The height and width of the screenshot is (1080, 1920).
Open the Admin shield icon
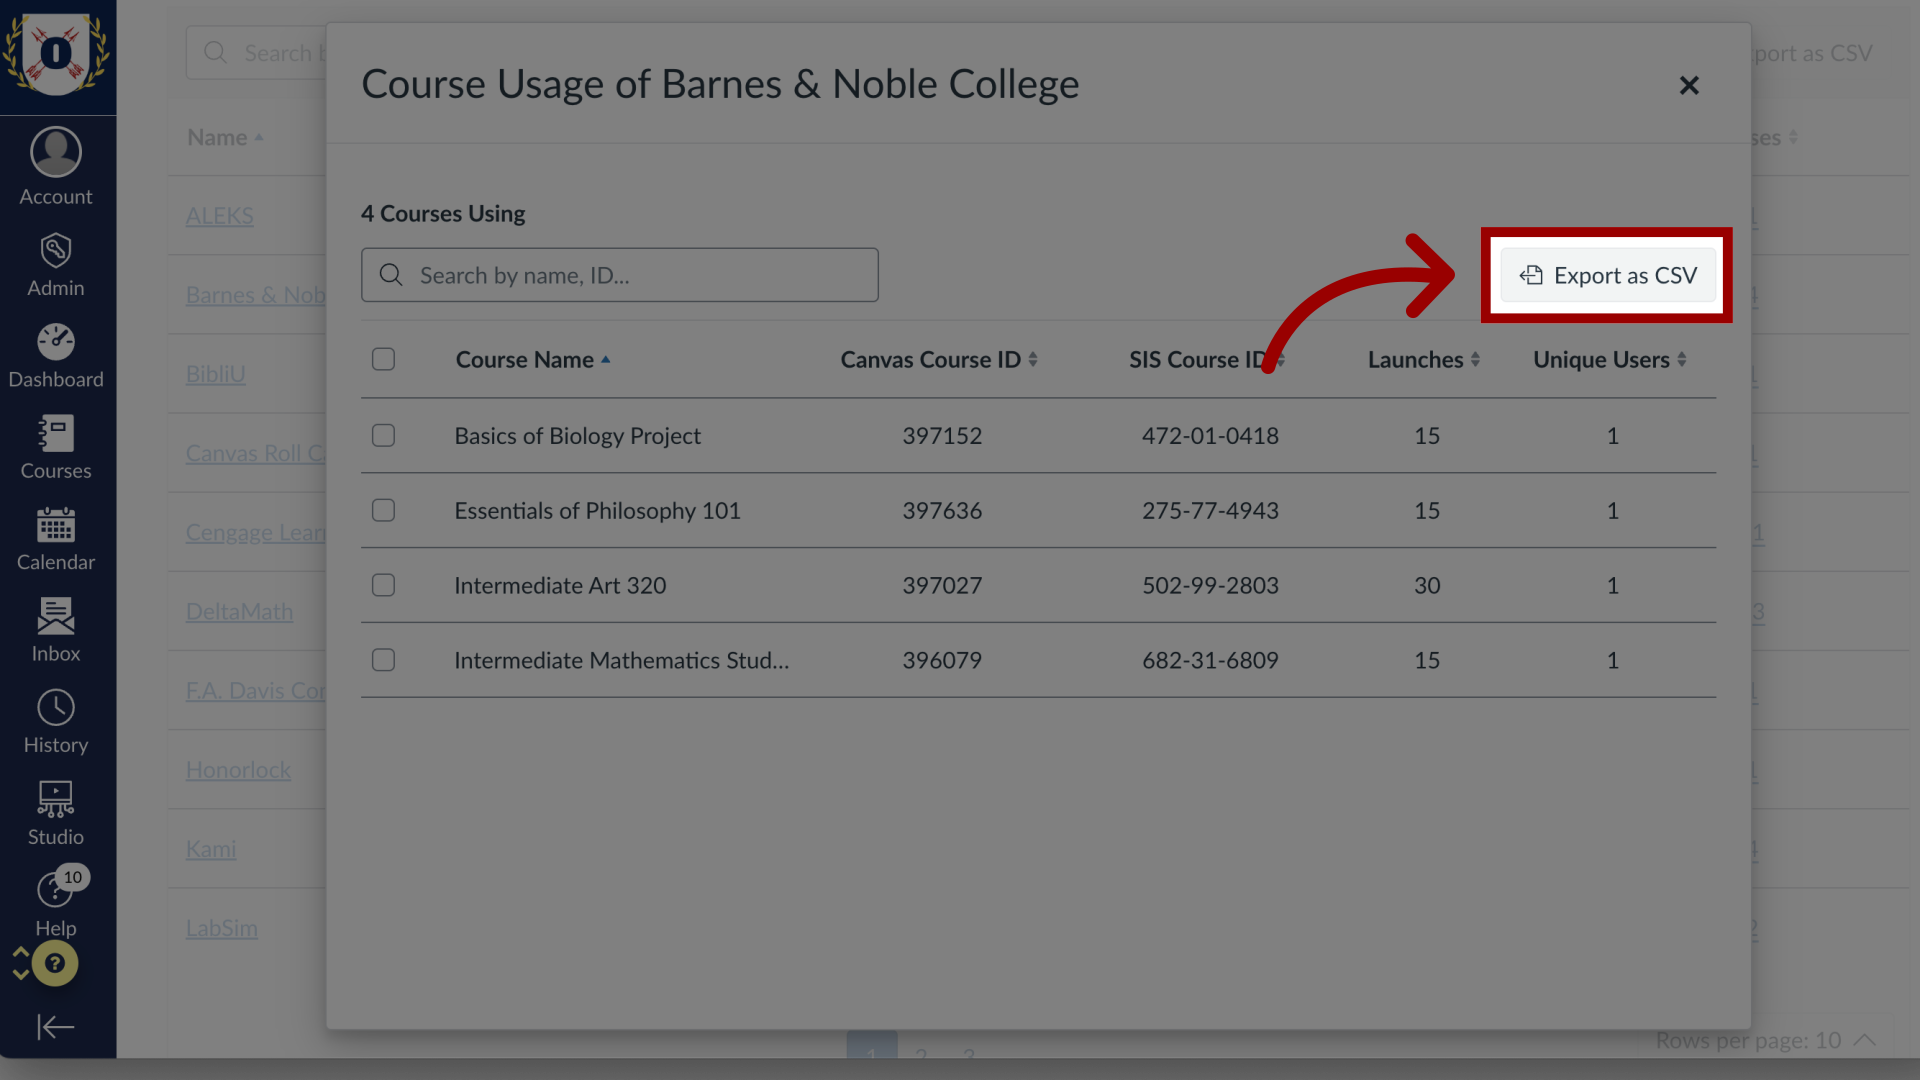(x=56, y=251)
